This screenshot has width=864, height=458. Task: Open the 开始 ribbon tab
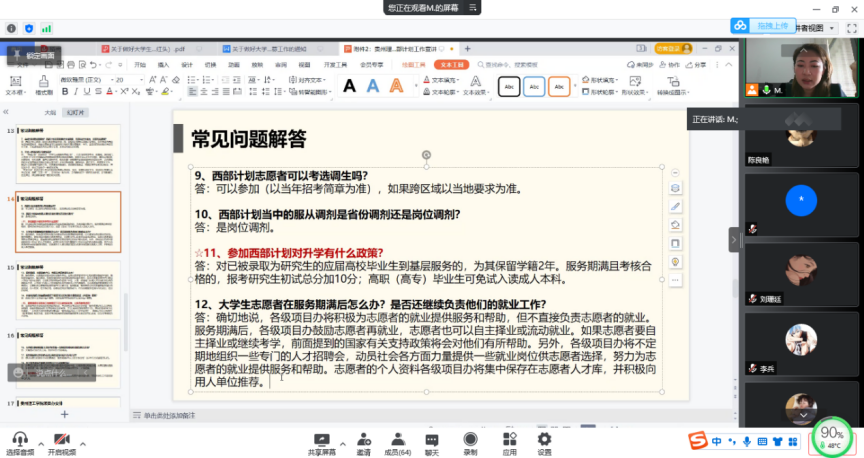pyautogui.click(x=139, y=65)
